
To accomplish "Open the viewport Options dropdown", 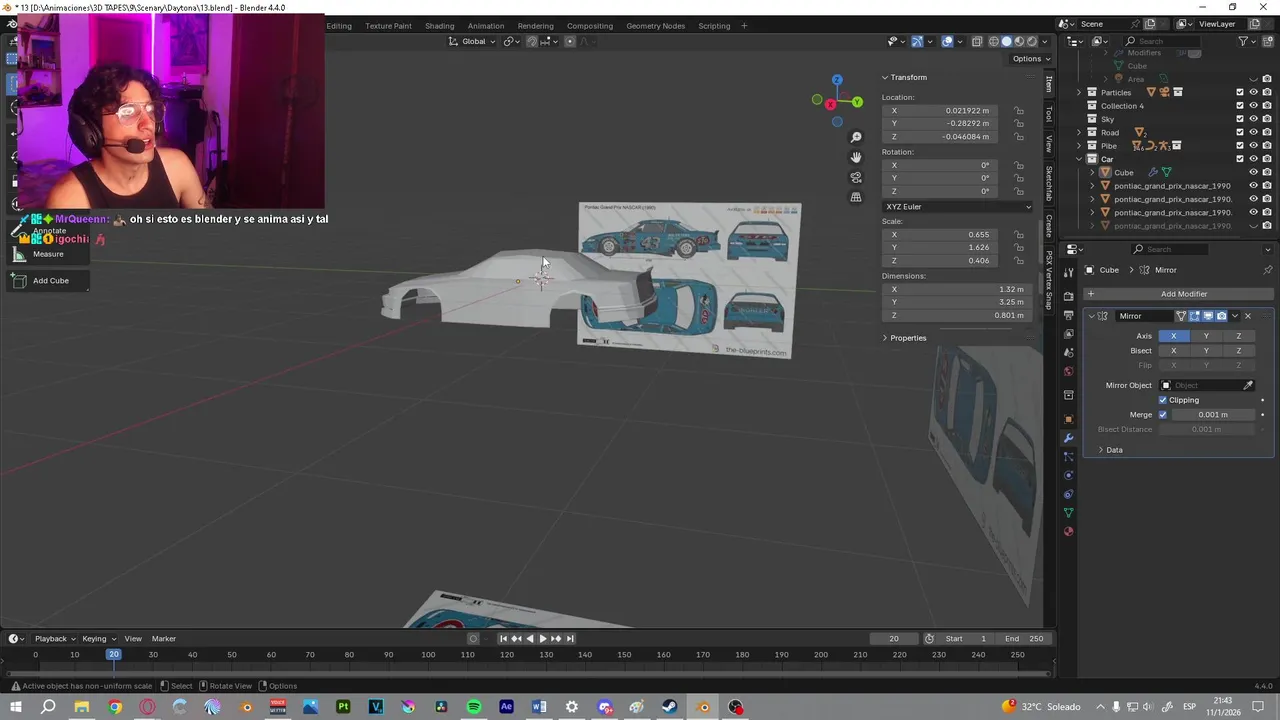I will (x=1030, y=59).
